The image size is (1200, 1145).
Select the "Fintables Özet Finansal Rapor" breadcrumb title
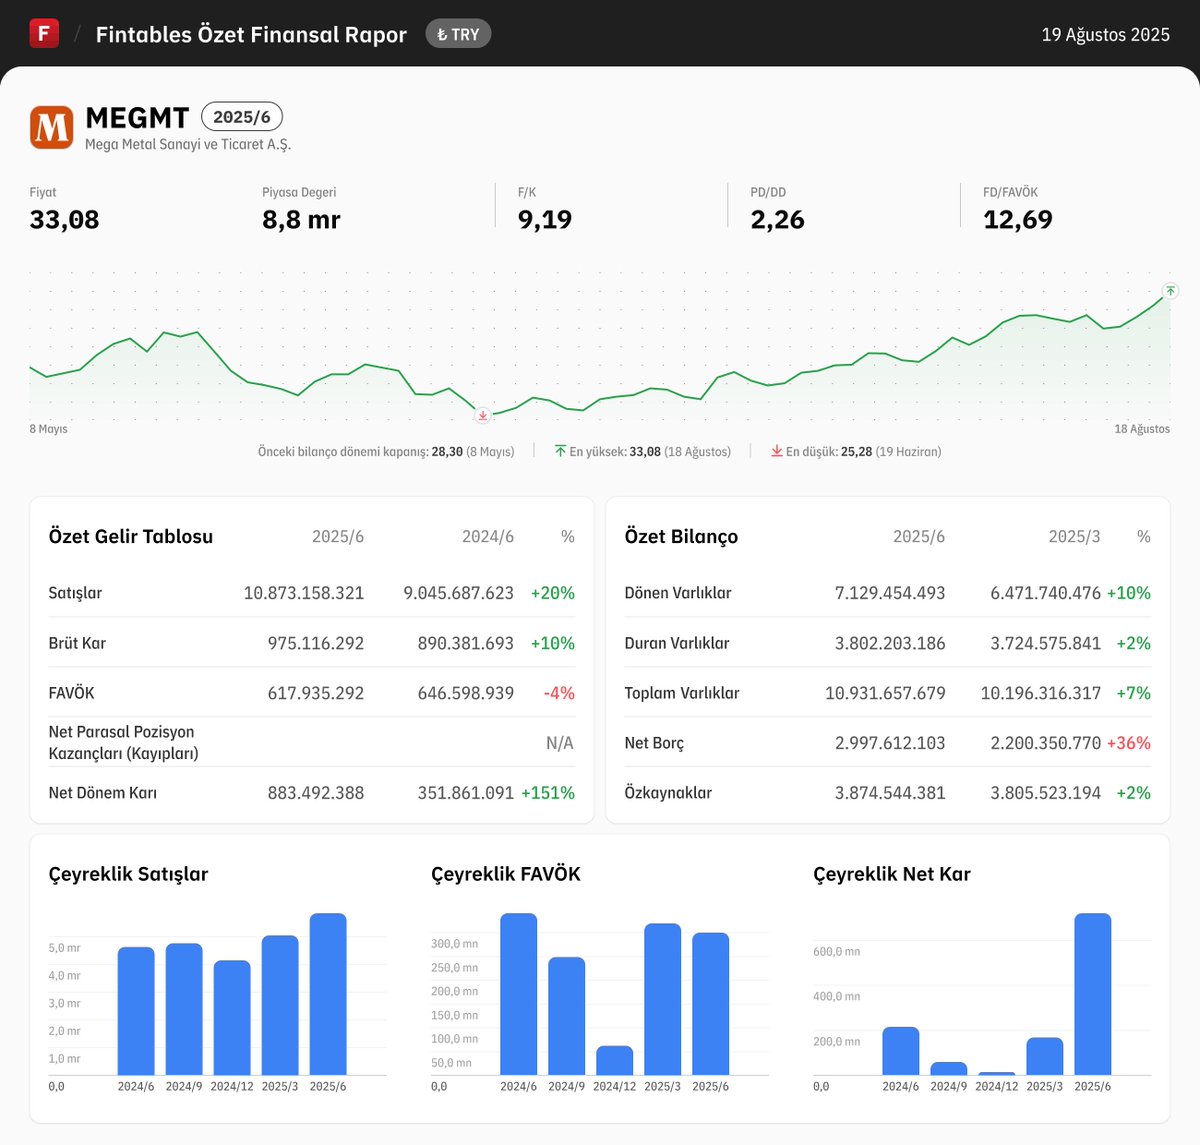pyautogui.click(x=250, y=33)
